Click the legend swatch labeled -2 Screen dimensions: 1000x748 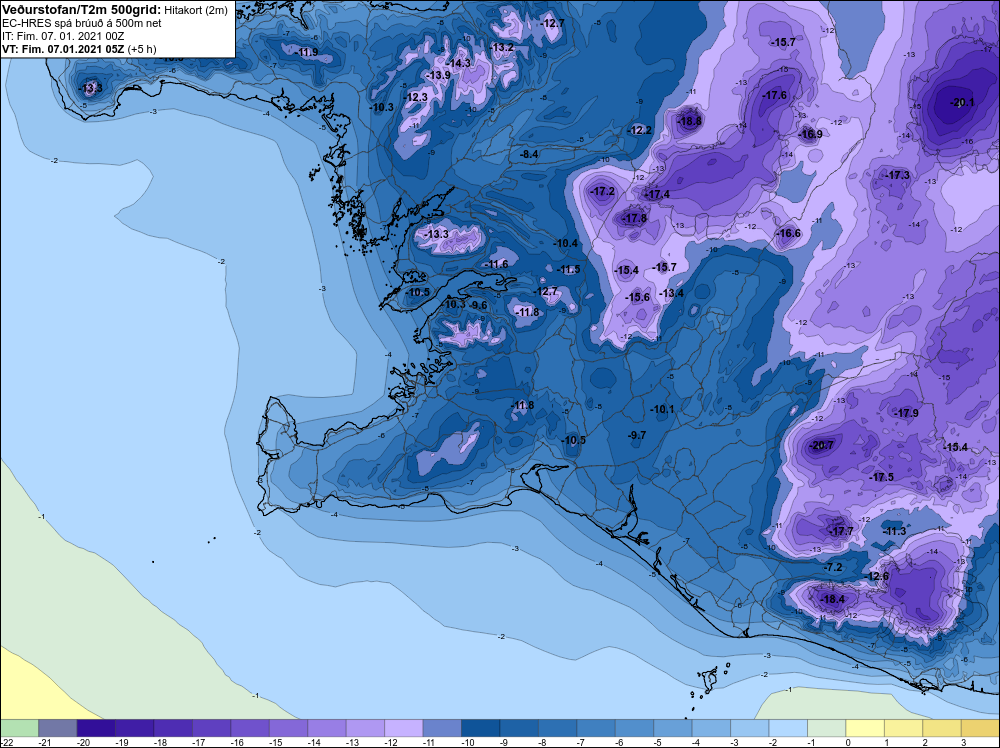pyautogui.click(x=788, y=728)
